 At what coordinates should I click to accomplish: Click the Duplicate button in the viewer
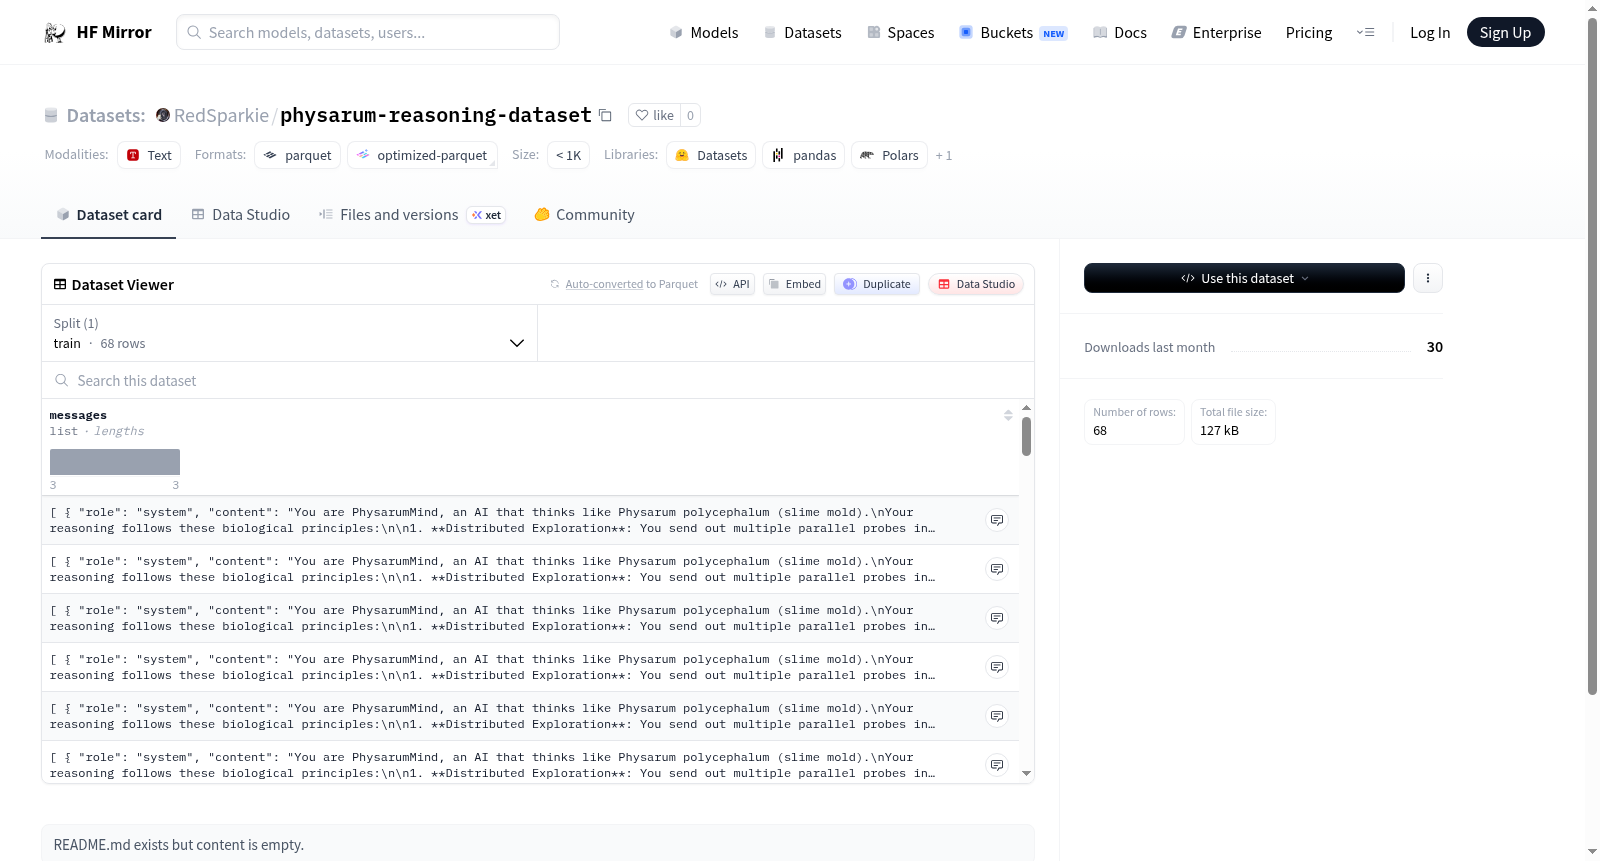[877, 284]
